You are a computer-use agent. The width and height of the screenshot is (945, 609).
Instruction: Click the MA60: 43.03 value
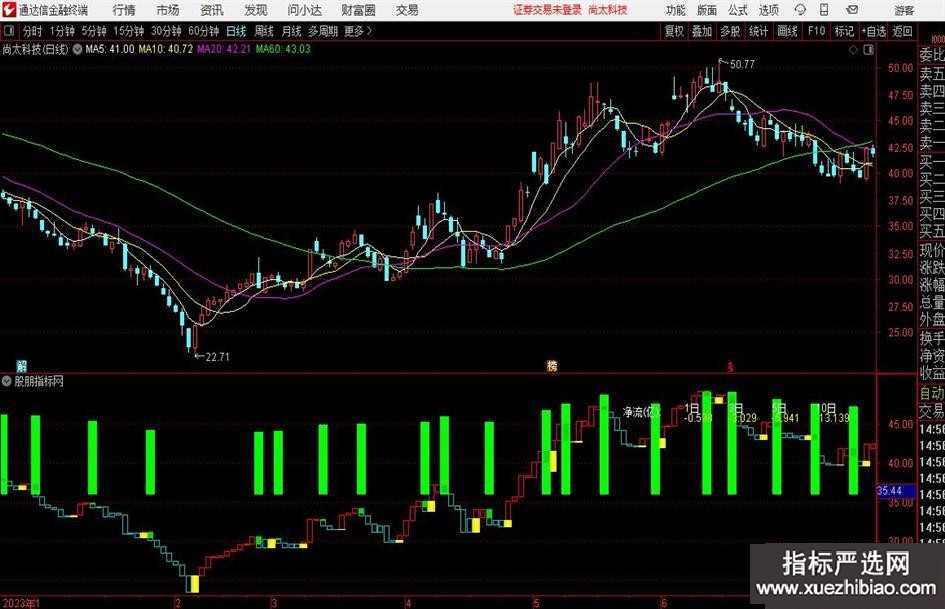pyautogui.click(x=283, y=49)
